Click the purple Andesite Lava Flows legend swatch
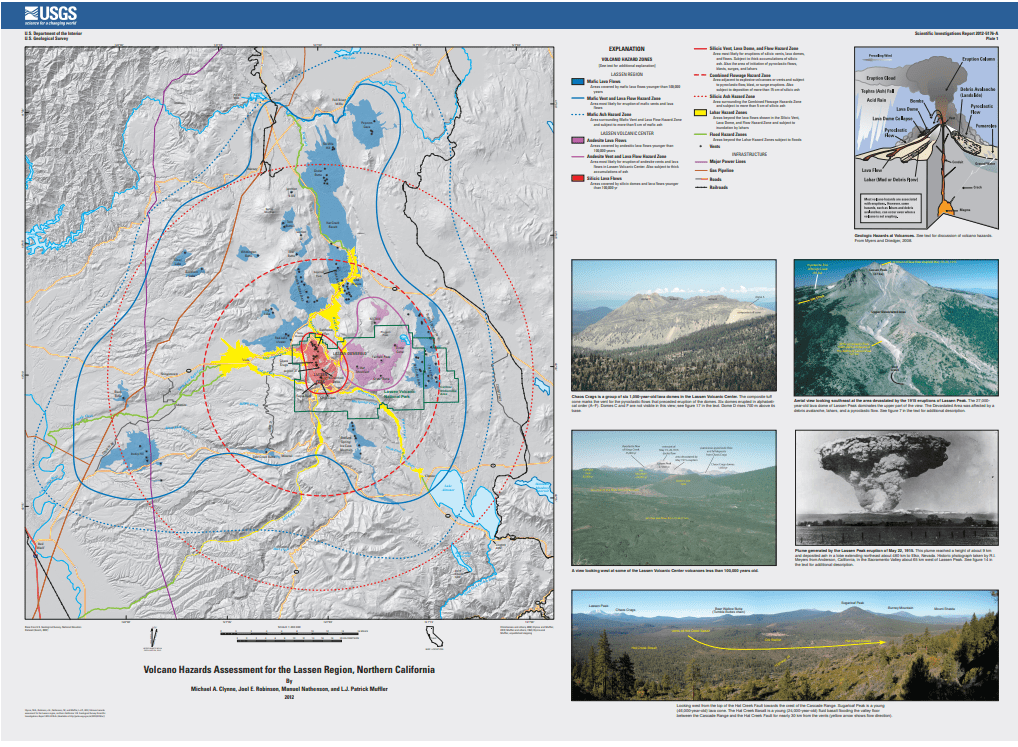1018x747 pixels. (577, 142)
